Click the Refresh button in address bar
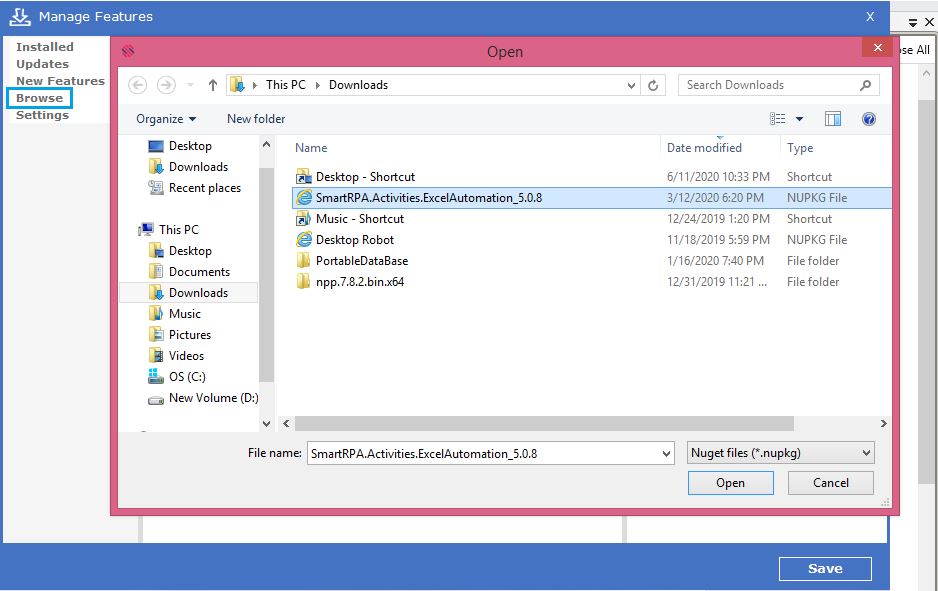The image size is (938, 591). [654, 86]
